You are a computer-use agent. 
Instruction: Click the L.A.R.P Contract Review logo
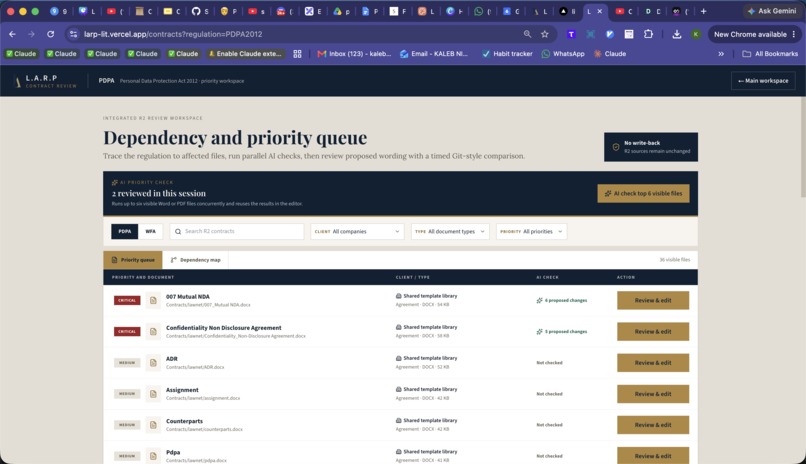(x=46, y=81)
